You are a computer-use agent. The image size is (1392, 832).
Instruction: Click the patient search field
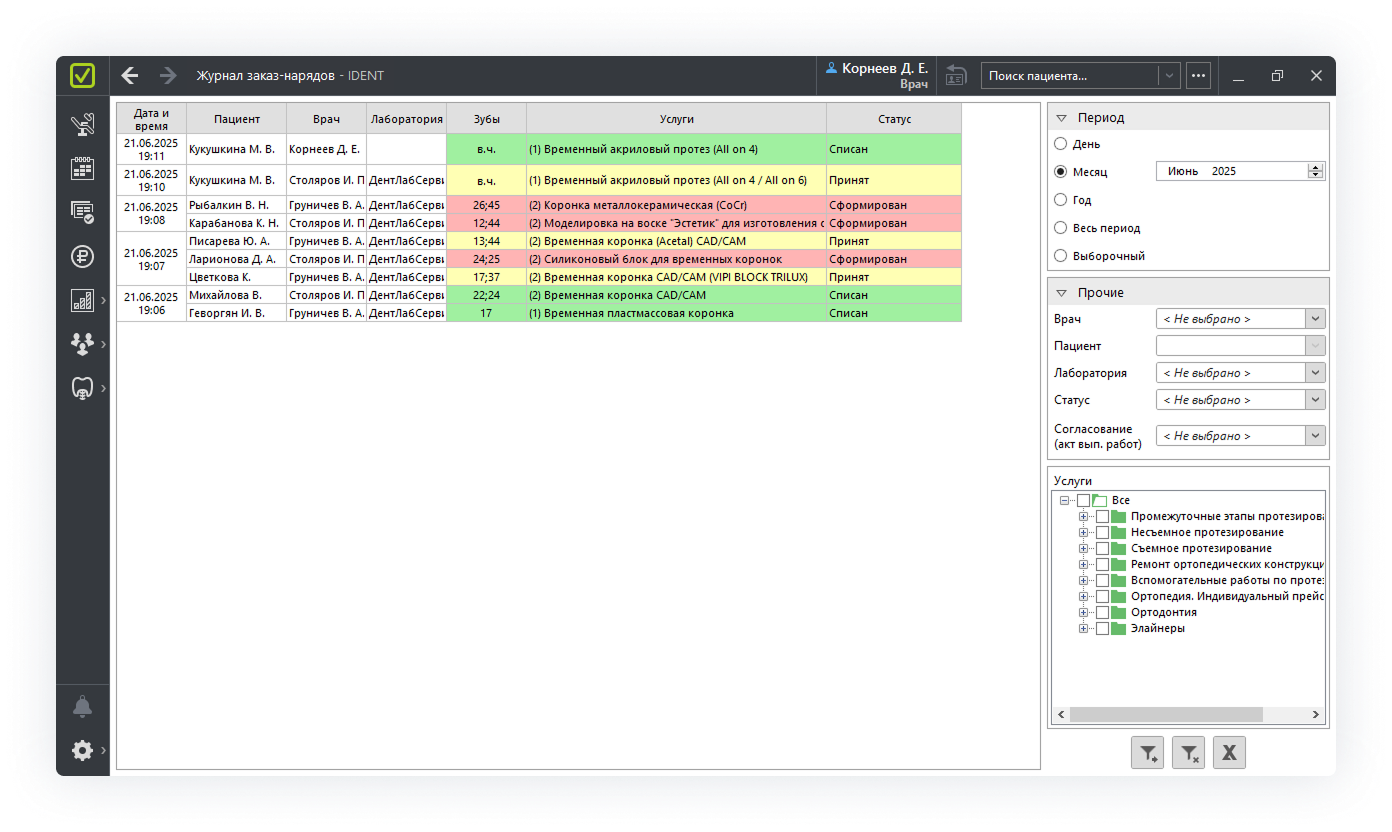click(1069, 75)
